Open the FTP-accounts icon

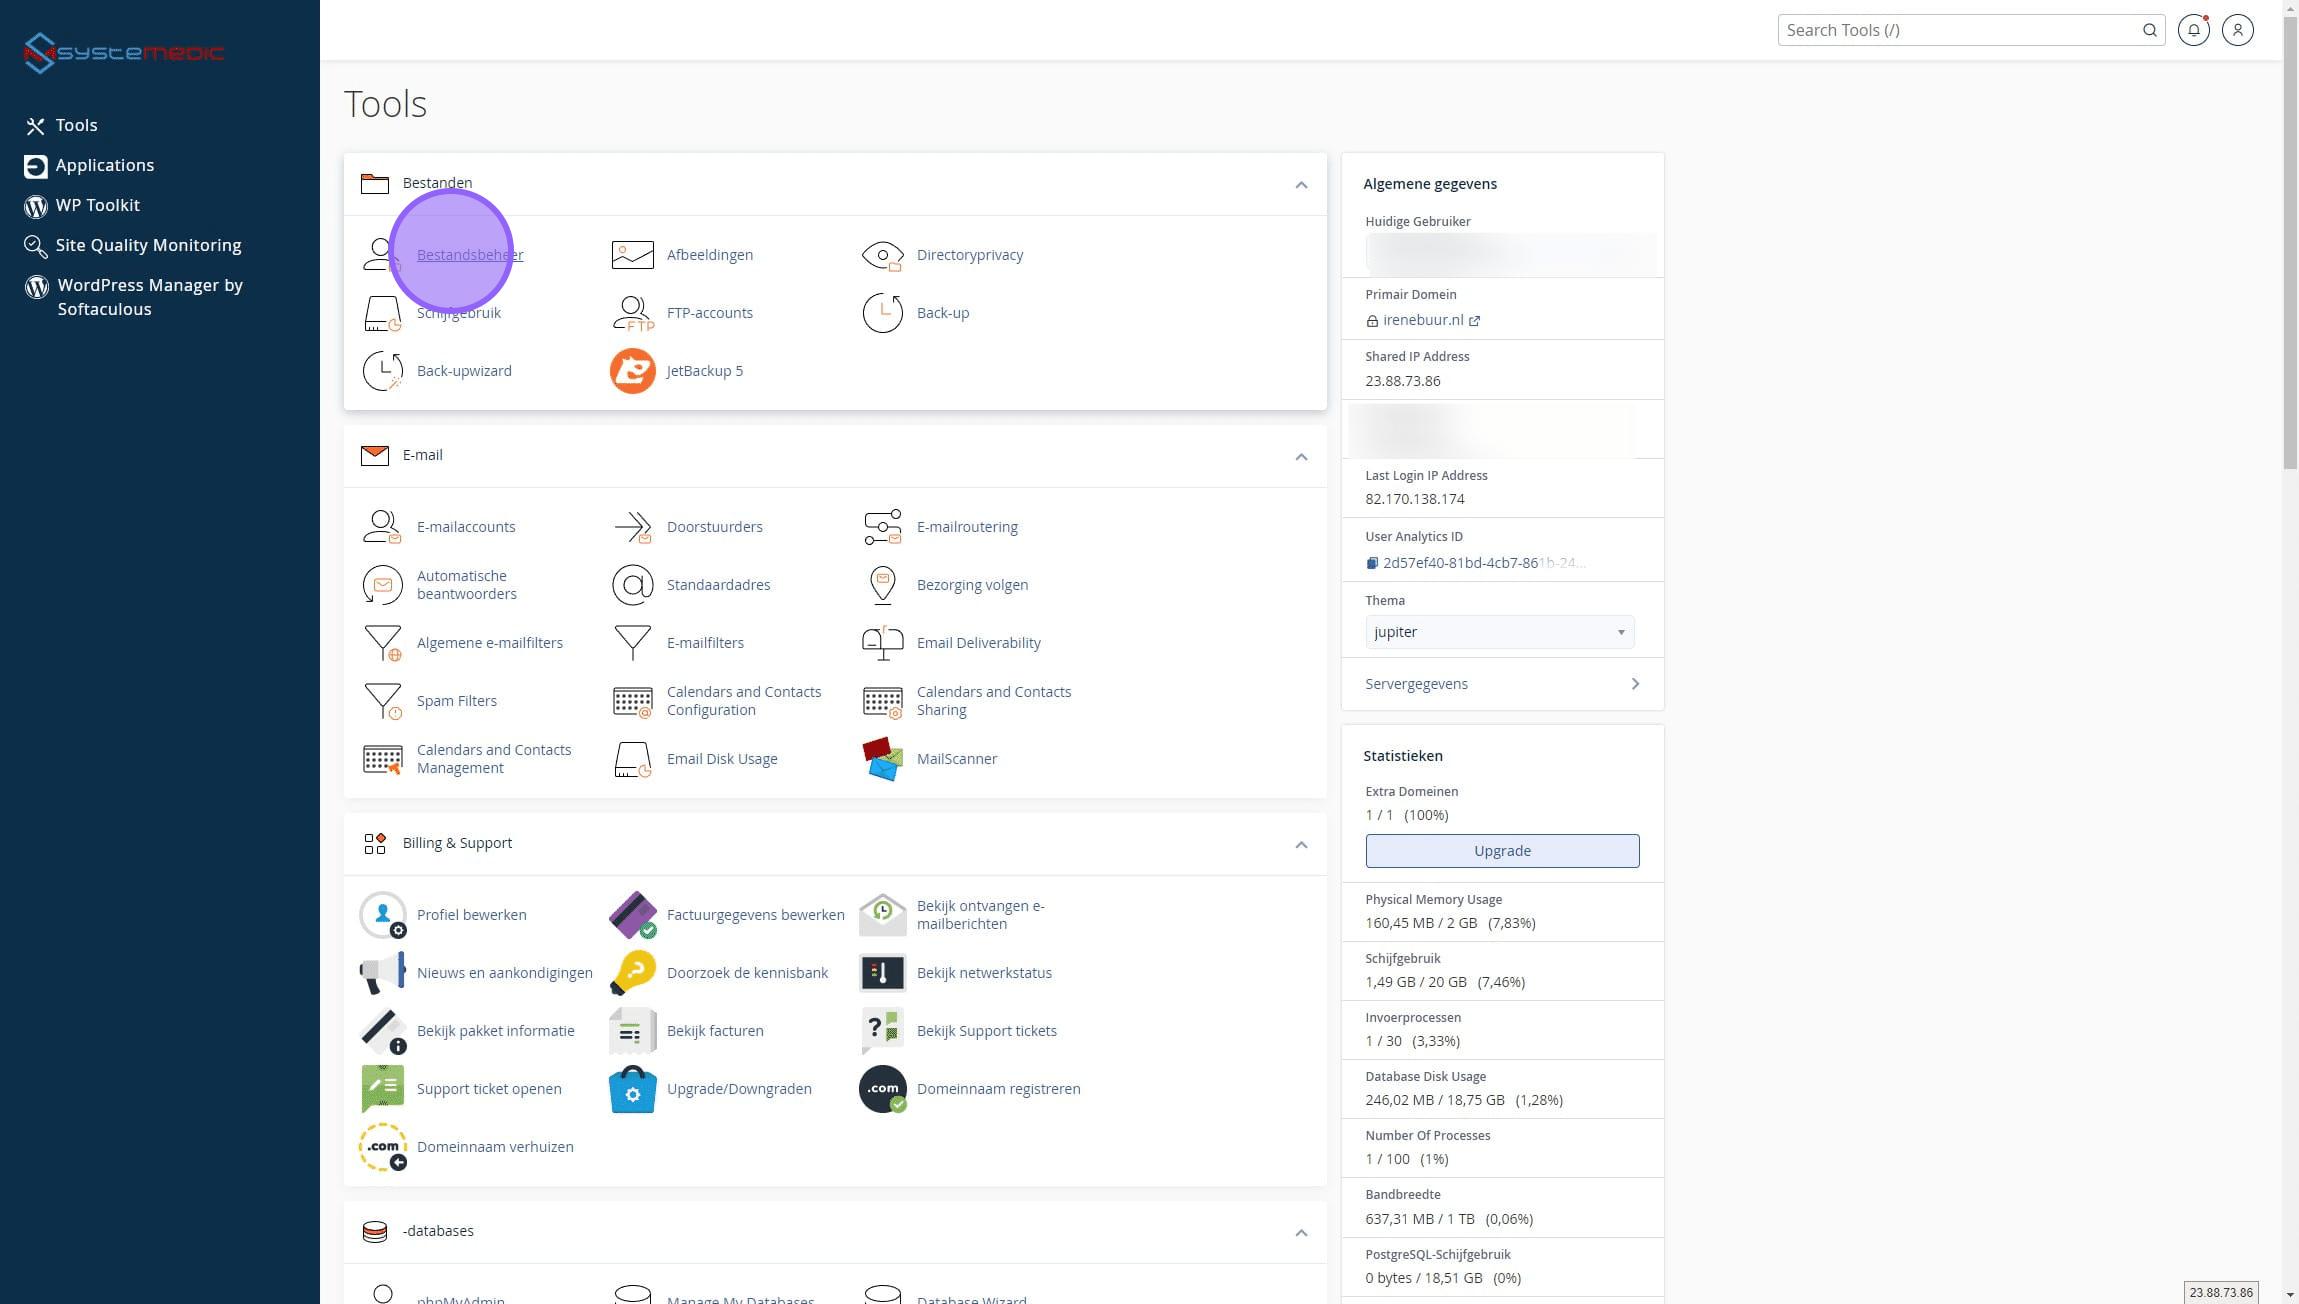pos(632,313)
